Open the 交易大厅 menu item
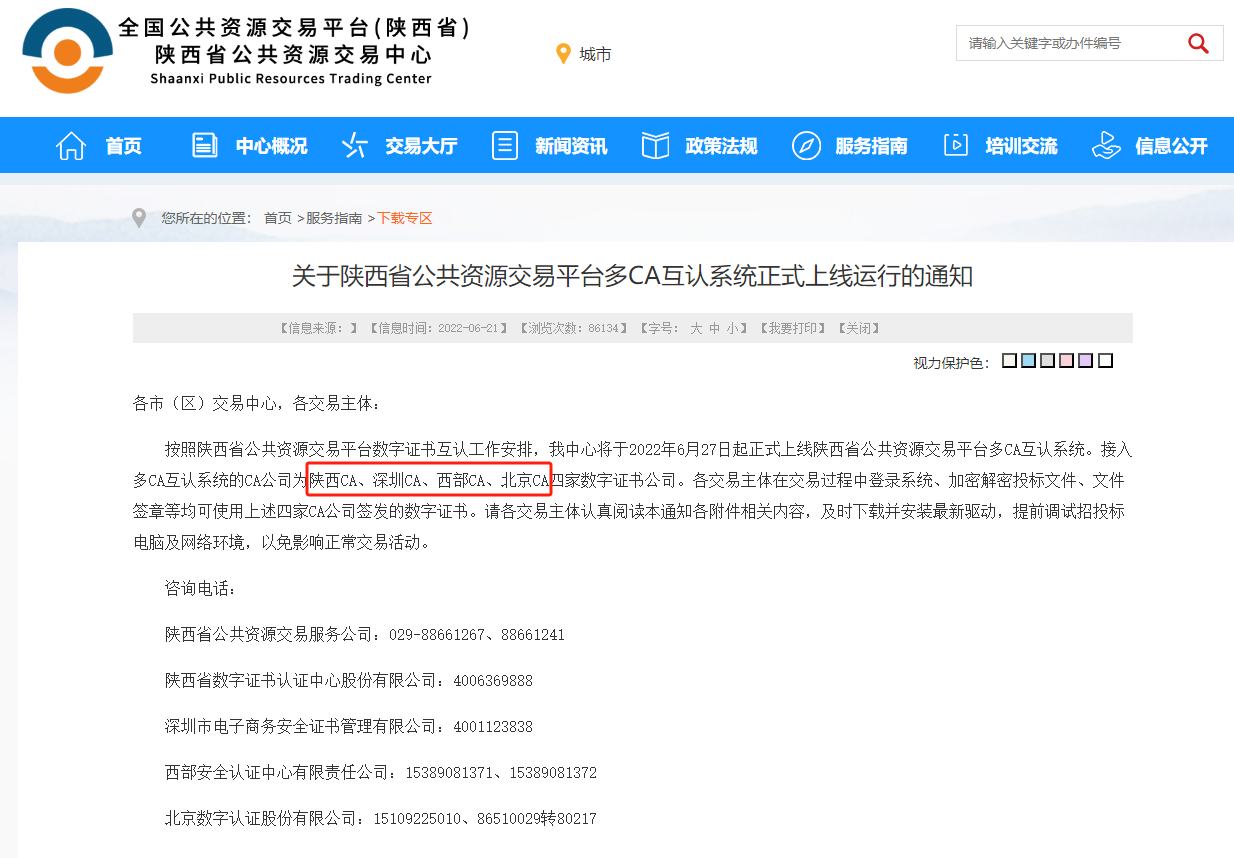 click(421, 146)
